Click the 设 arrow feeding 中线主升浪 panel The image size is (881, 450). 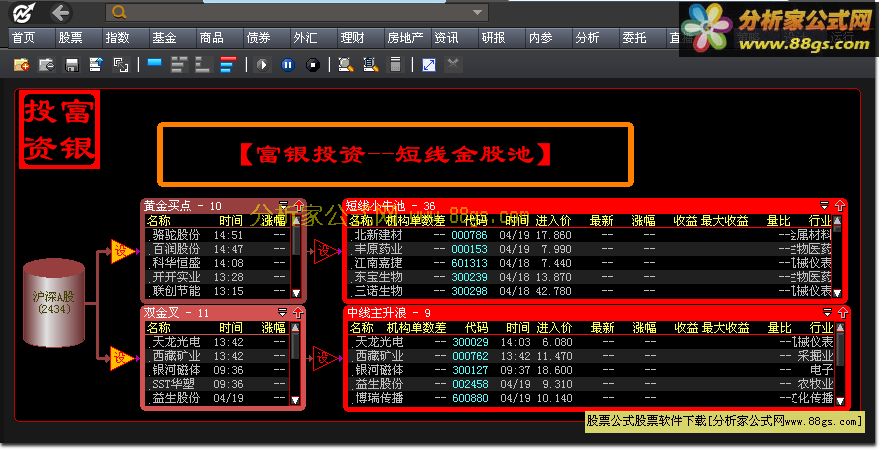[326, 358]
